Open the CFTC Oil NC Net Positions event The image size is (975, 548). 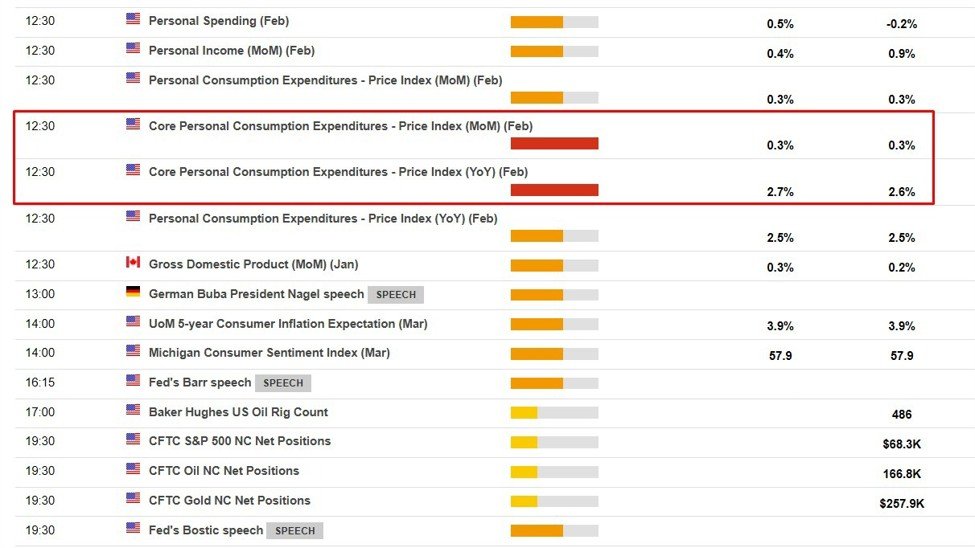pos(224,471)
